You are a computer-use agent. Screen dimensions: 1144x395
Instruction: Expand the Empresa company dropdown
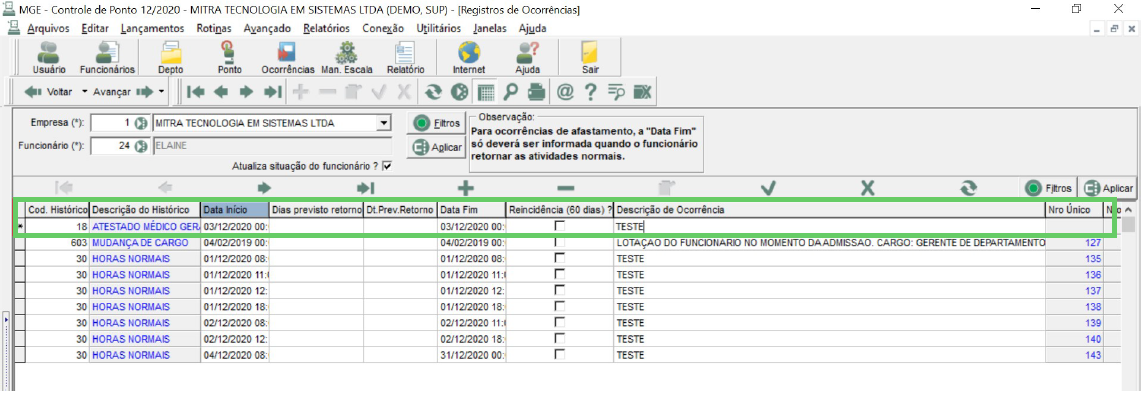click(x=384, y=123)
